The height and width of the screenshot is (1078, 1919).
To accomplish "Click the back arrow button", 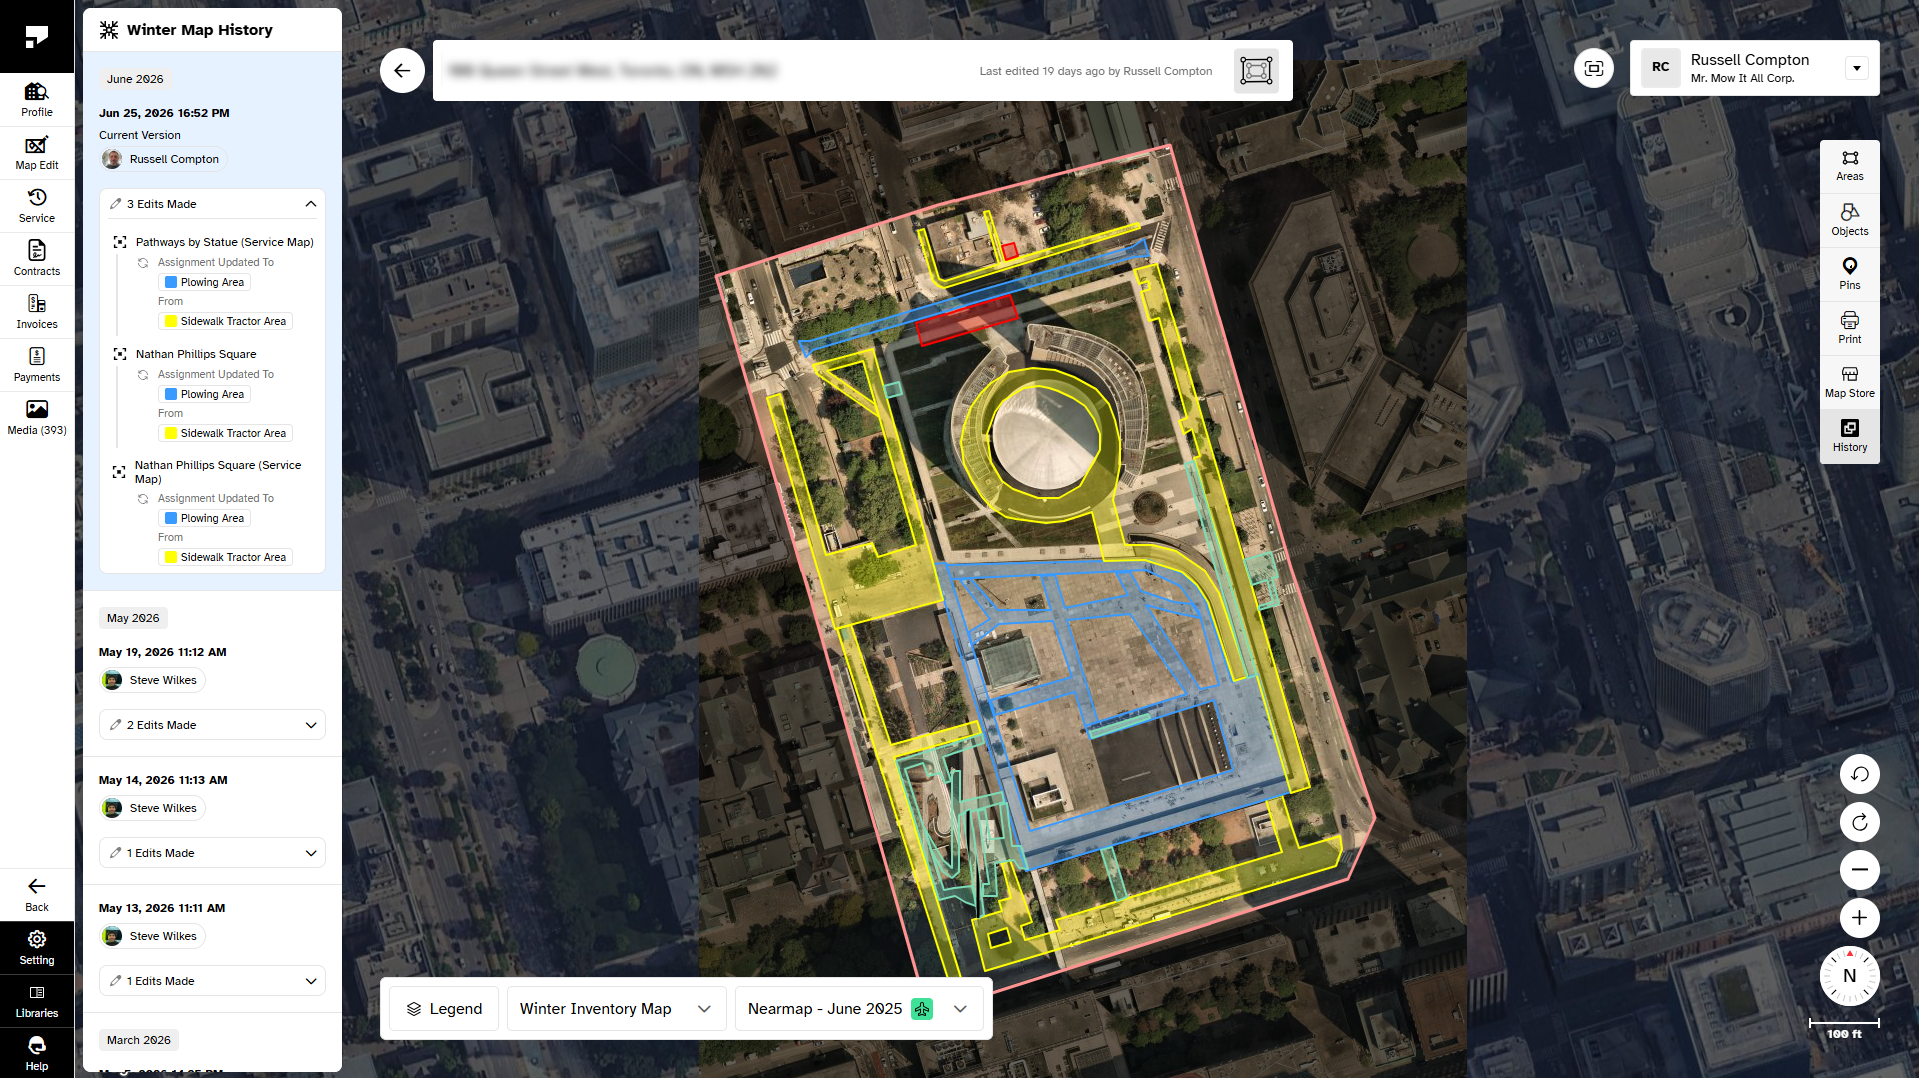I will coord(402,71).
